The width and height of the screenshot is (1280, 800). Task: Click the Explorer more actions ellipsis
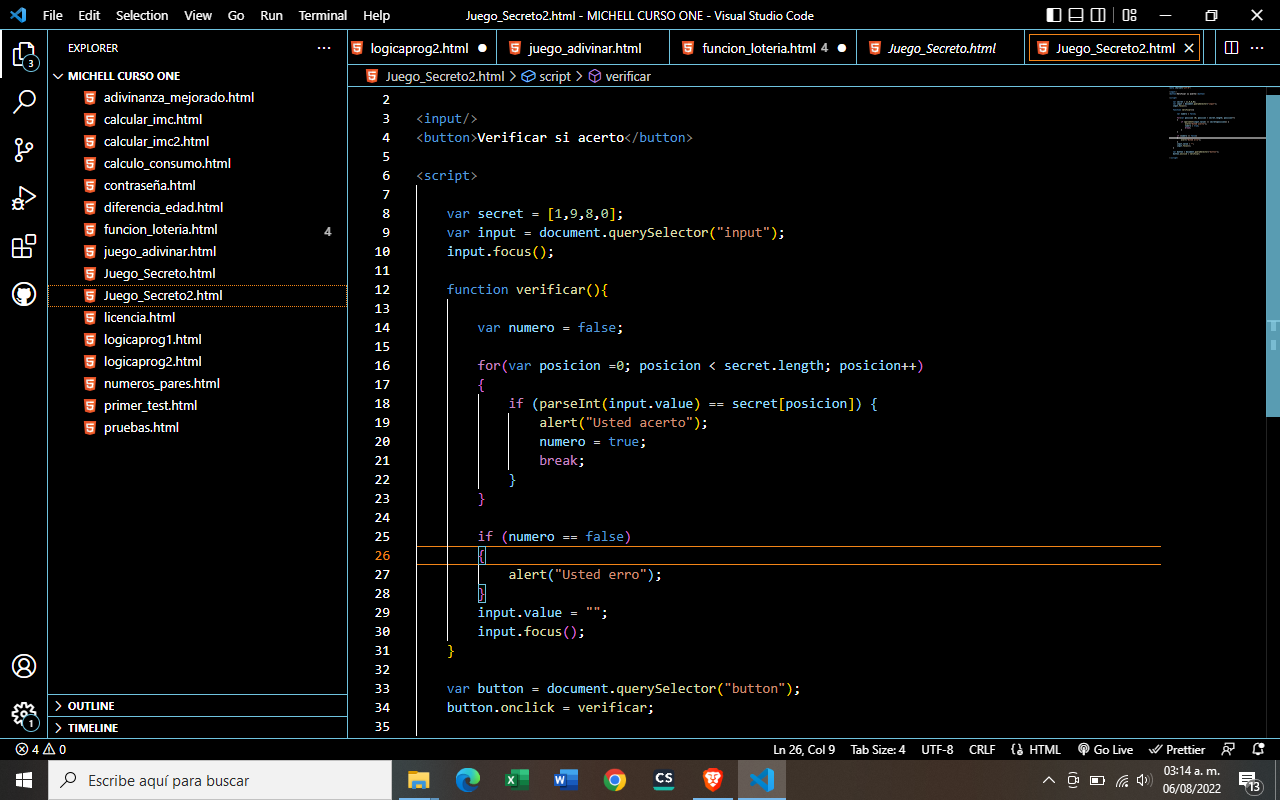point(323,48)
